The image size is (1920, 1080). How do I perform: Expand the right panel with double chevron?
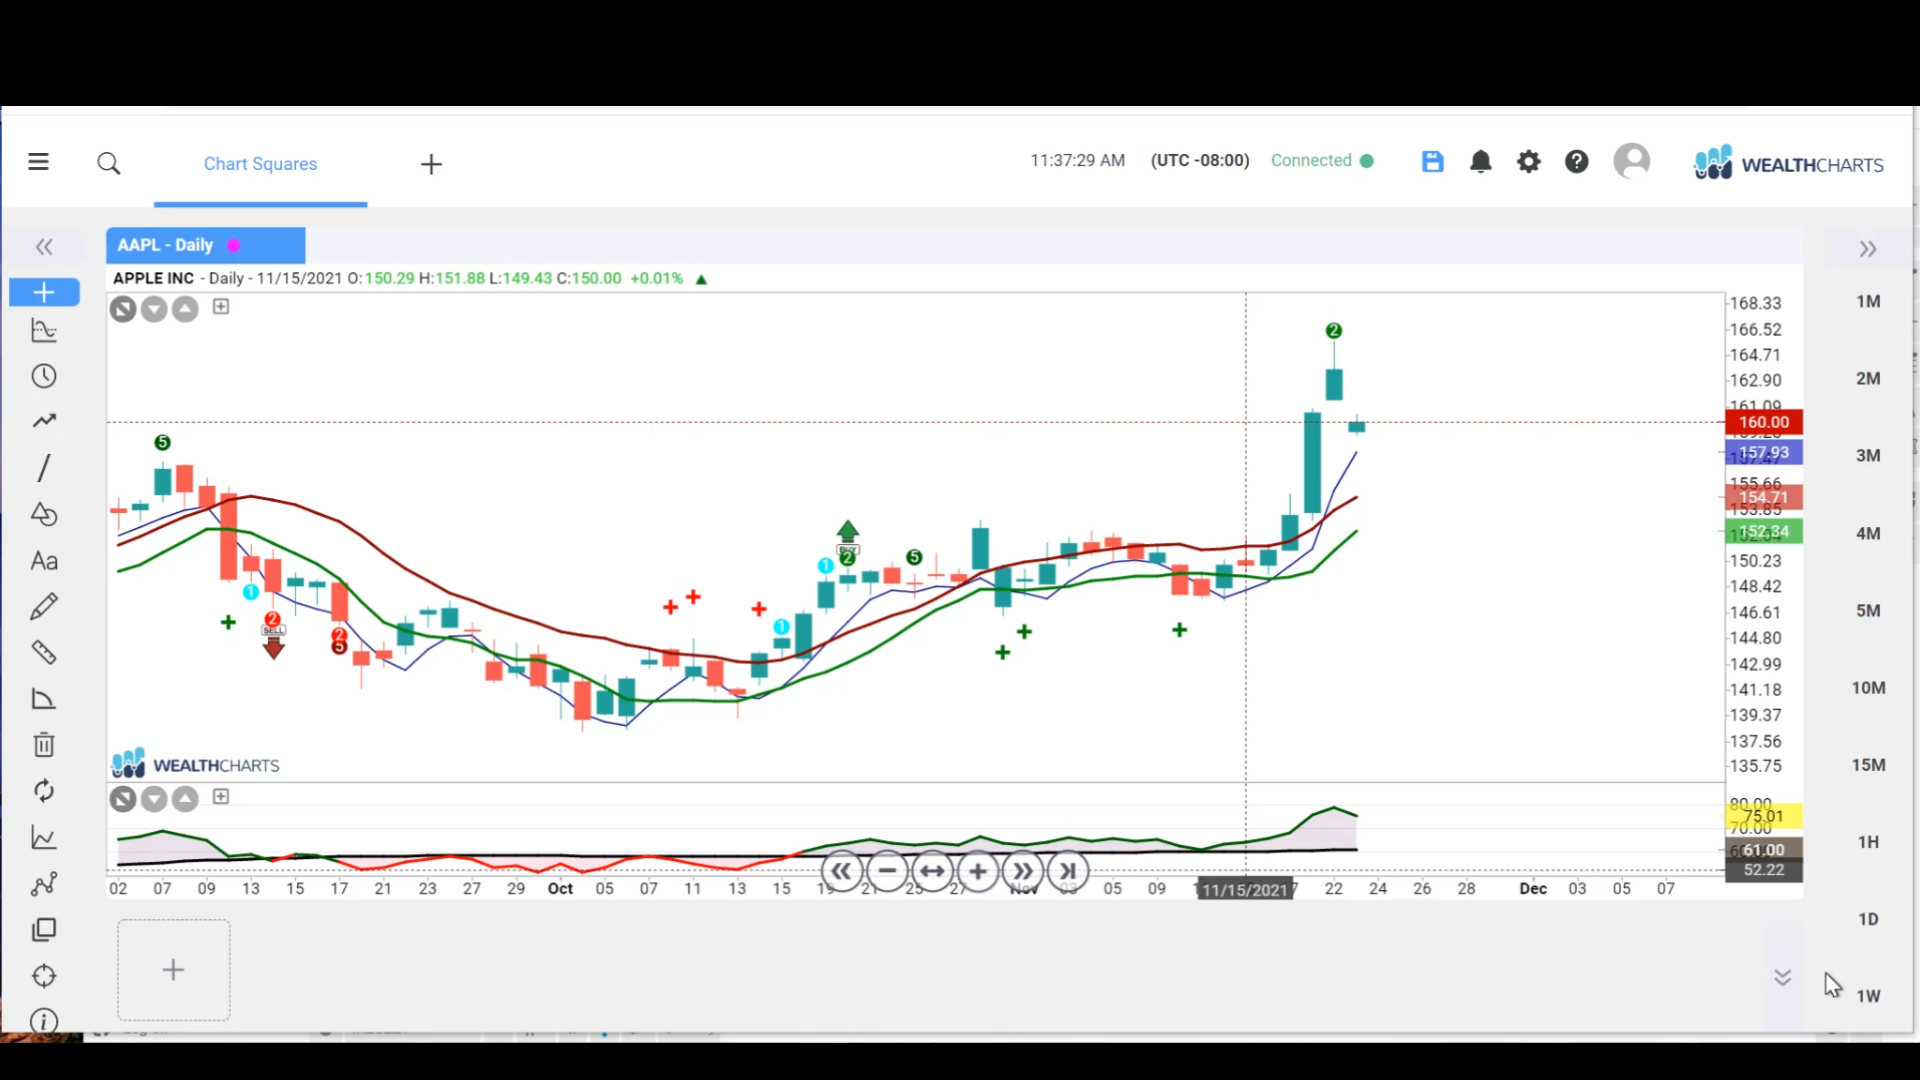coord(1868,249)
